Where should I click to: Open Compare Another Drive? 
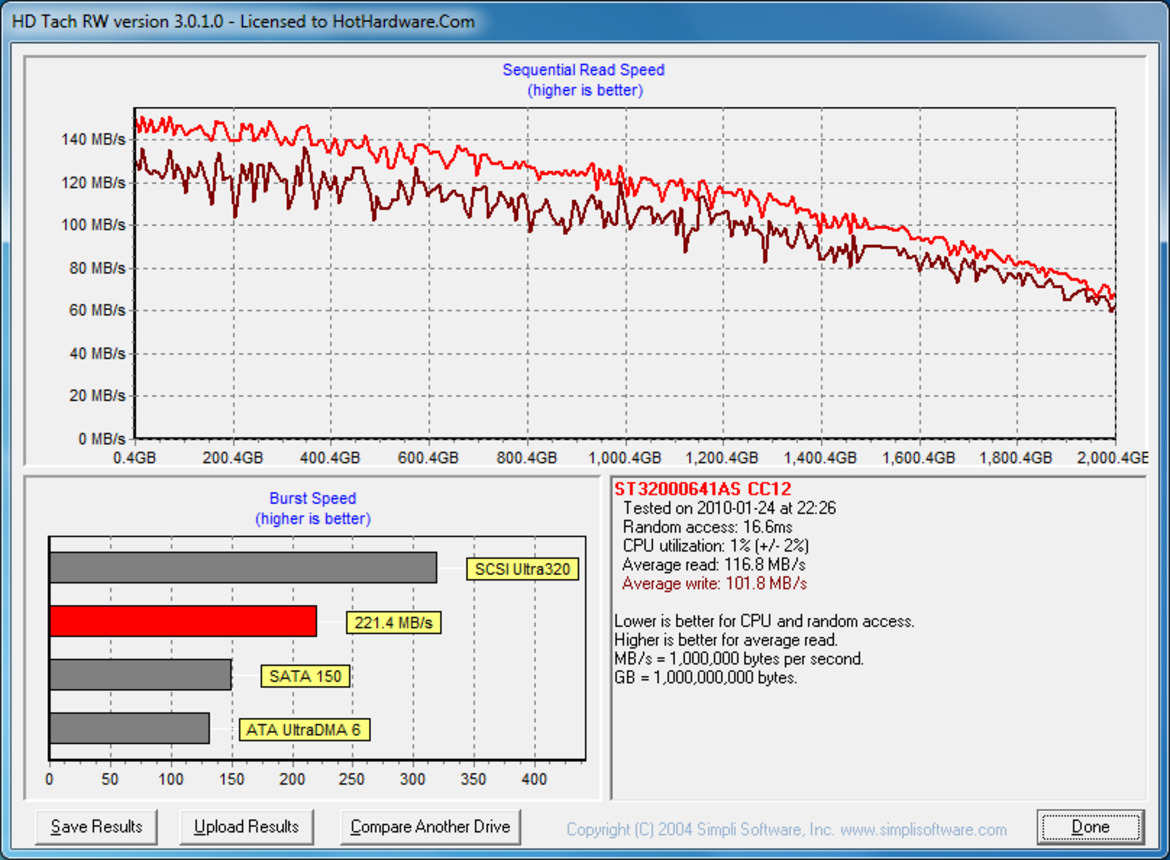pos(430,826)
